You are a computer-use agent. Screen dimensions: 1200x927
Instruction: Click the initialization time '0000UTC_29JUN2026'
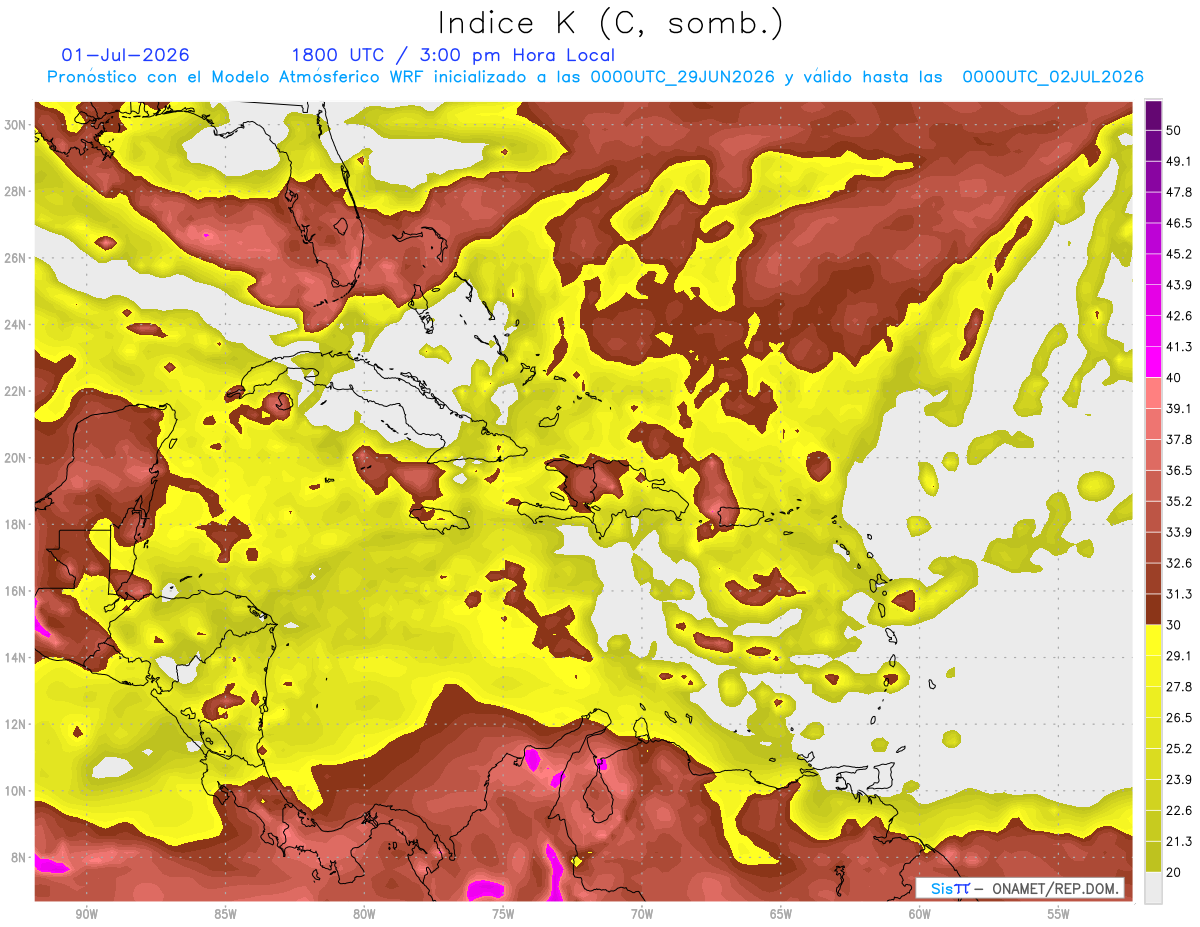click(x=683, y=77)
